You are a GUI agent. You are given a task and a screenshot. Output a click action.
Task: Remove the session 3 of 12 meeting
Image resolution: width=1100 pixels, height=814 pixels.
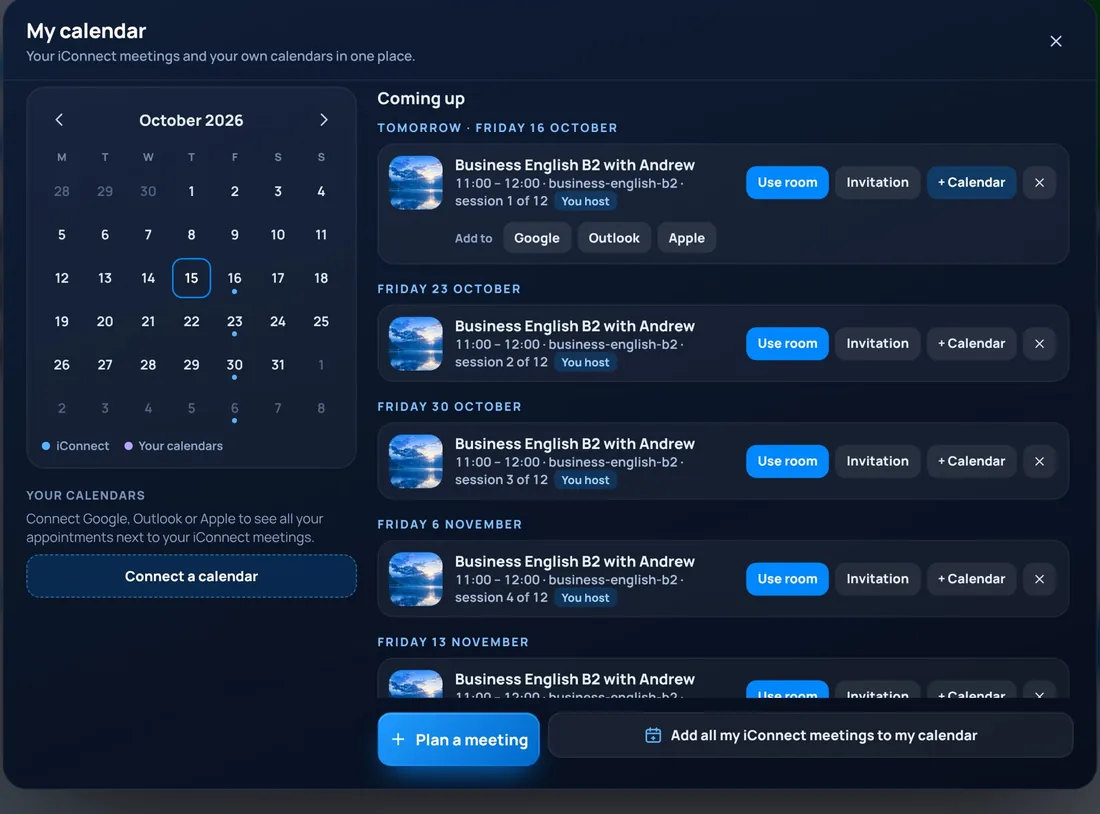[x=1040, y=462]
